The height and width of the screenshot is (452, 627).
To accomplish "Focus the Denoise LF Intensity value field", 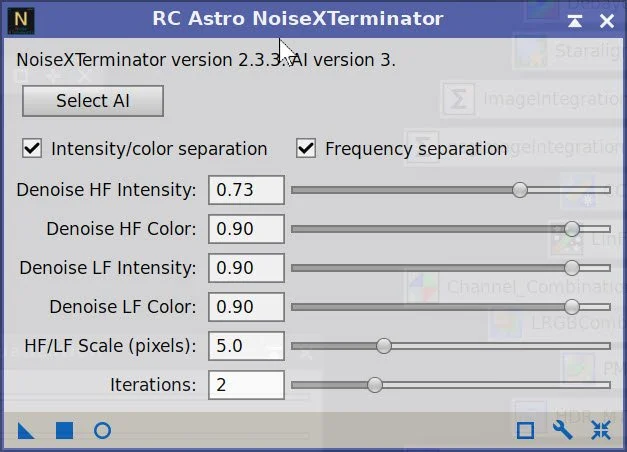I will pos(246,268).
